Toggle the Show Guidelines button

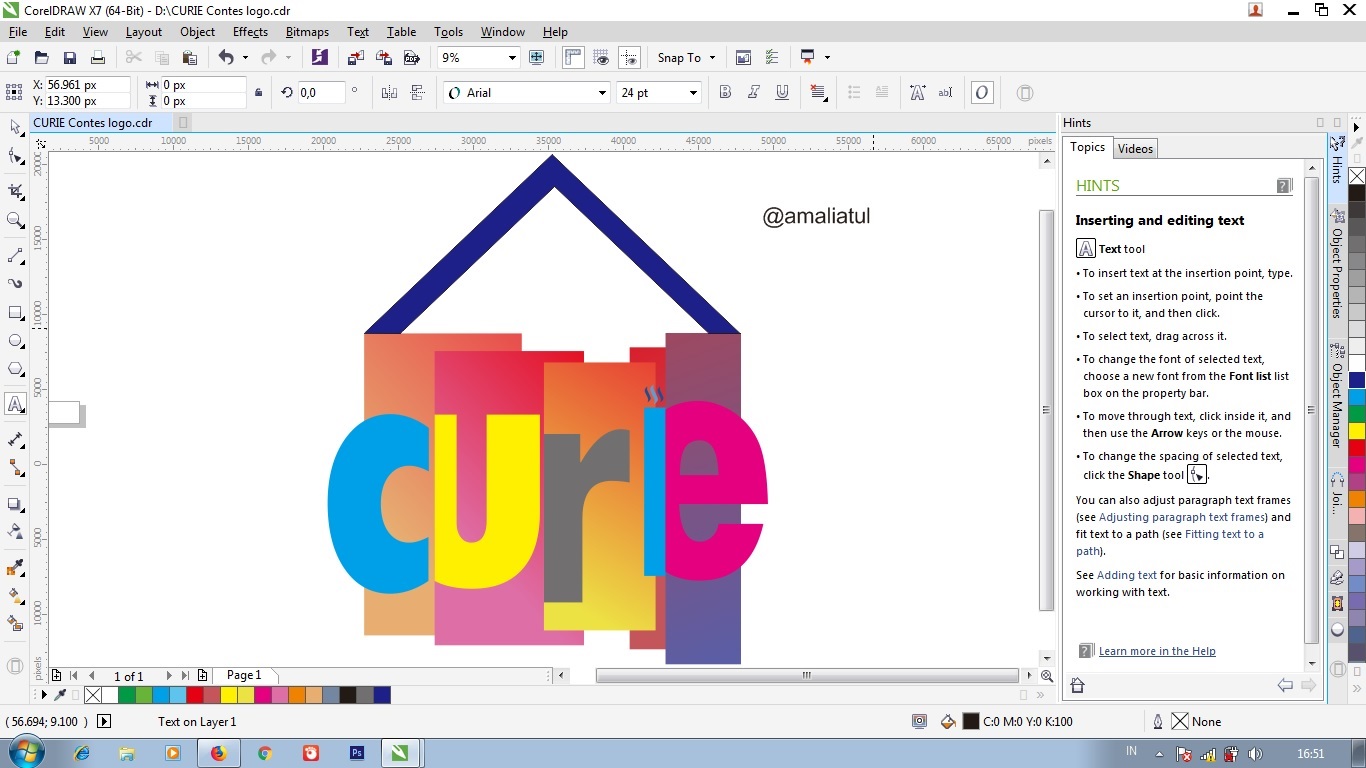point(629,58)
